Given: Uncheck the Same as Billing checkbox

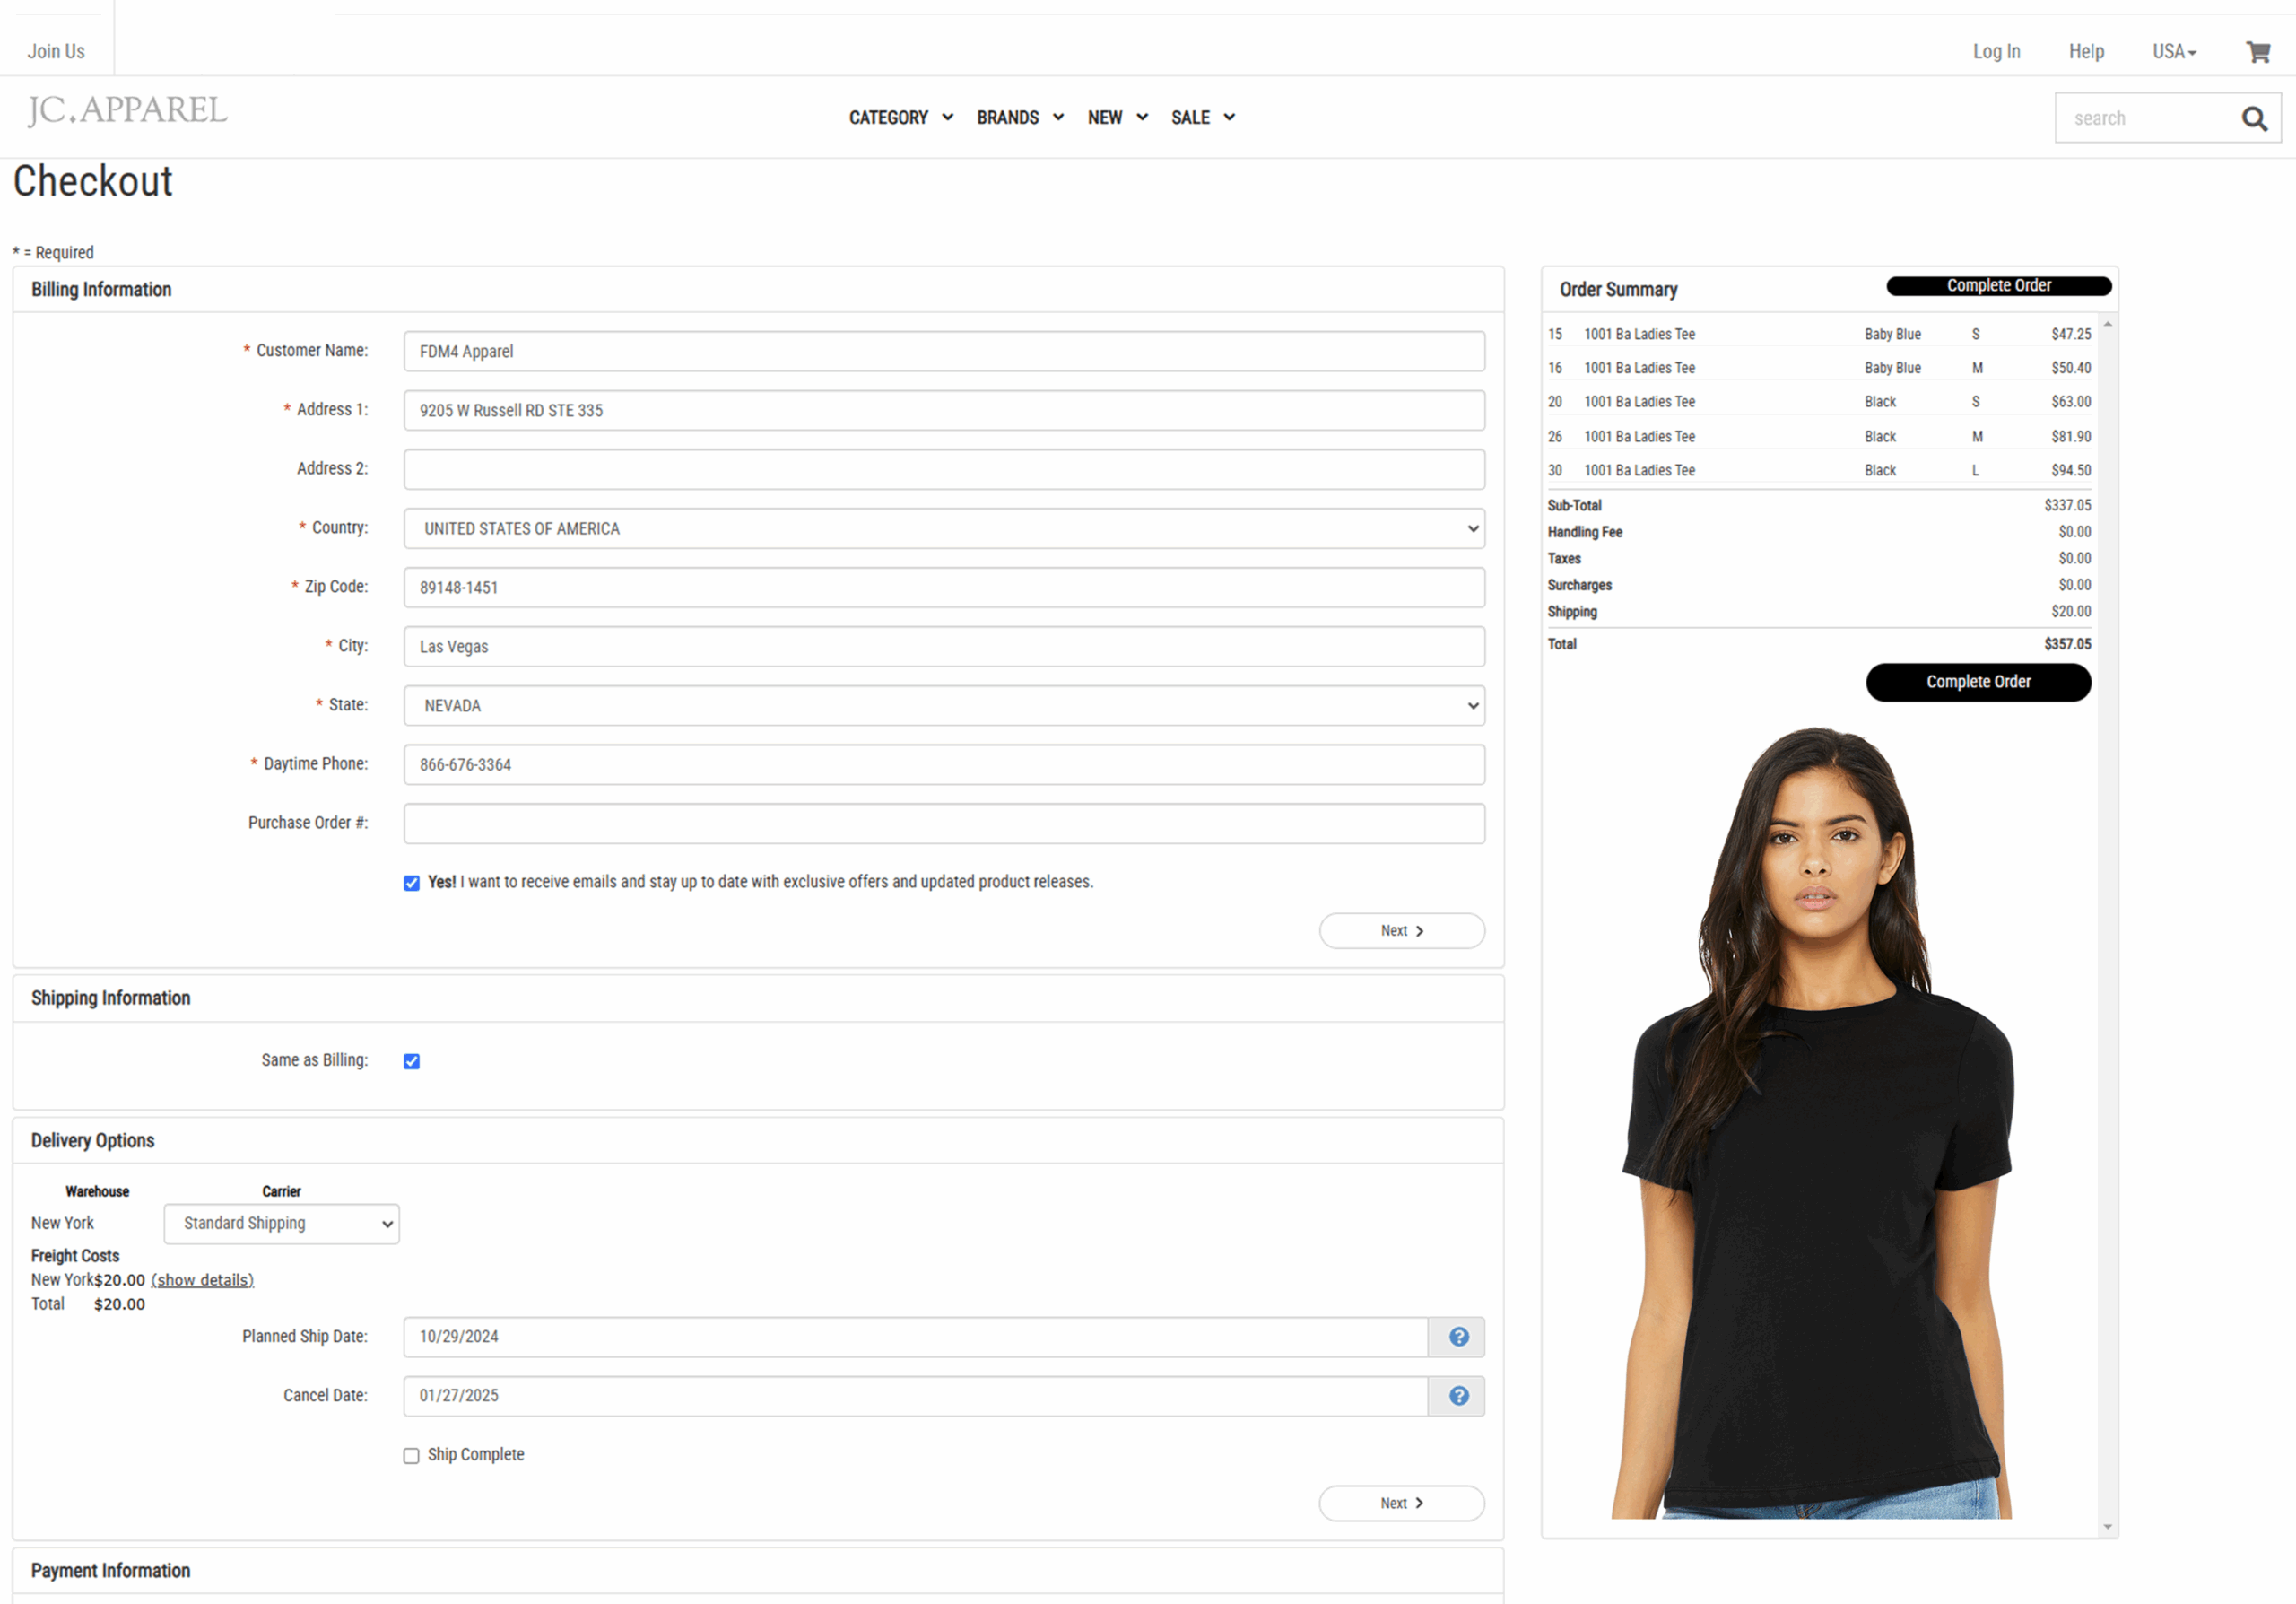Looking at the screenshot, I should pyautogui.click(x=411, y=1061).
